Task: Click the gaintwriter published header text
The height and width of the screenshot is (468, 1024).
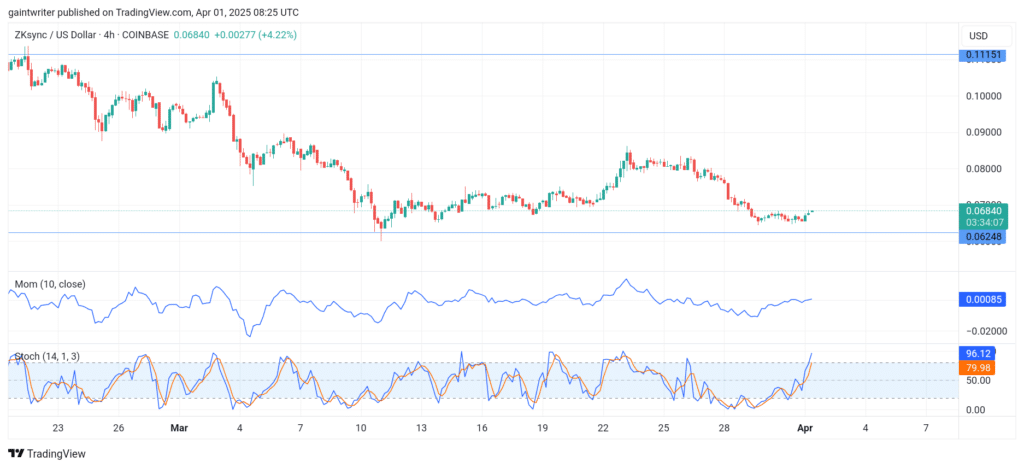Action: click(154, 11)
